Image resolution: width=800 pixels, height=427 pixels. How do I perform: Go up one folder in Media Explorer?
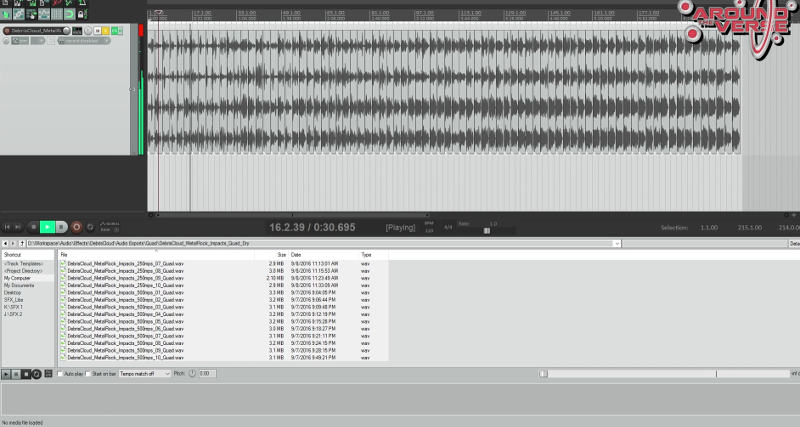click(21, 243)
